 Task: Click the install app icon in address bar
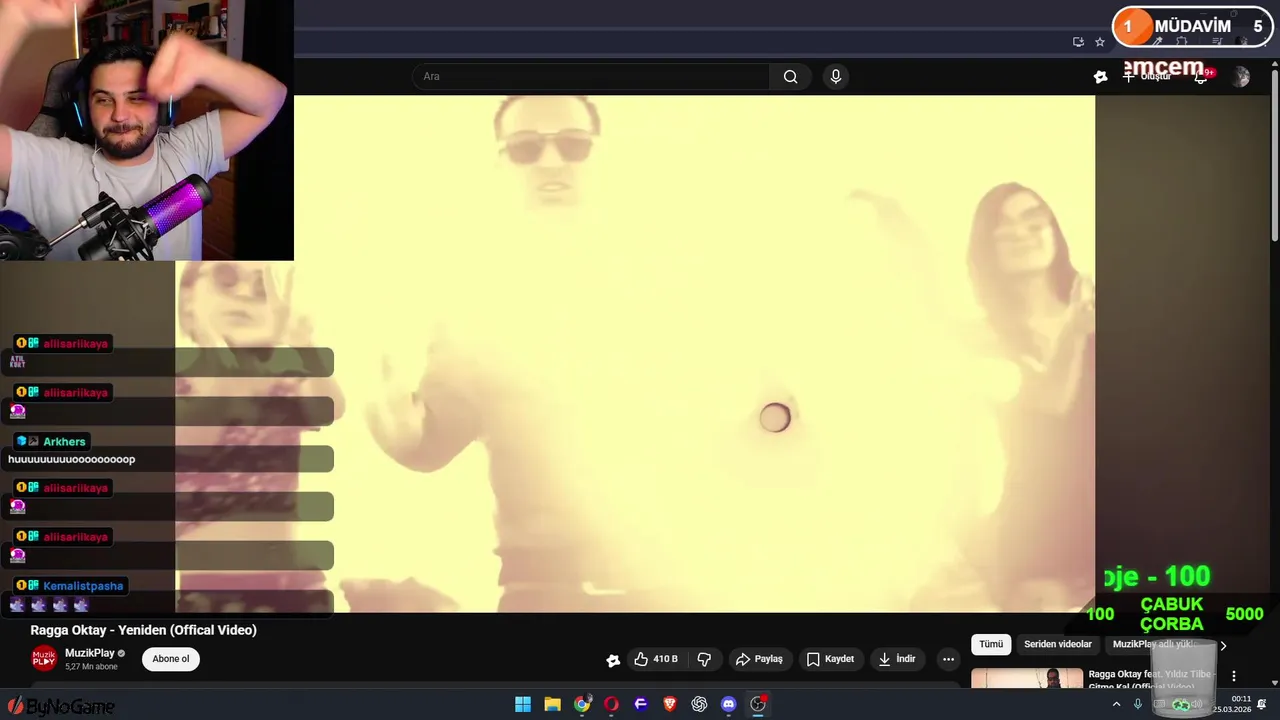[x=1078, y=42]
